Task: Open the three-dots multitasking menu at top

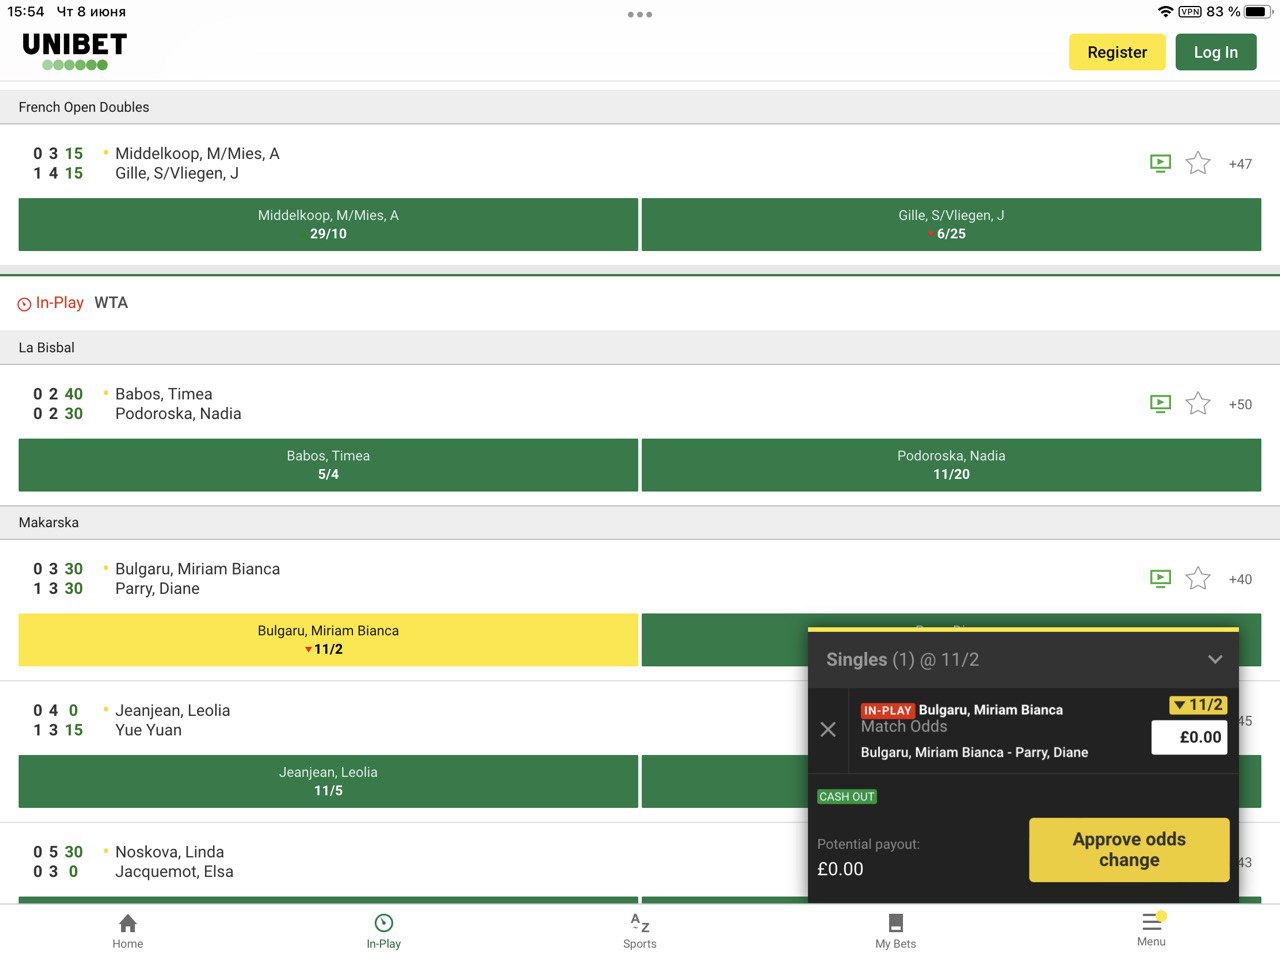Action: click(640, 14)
